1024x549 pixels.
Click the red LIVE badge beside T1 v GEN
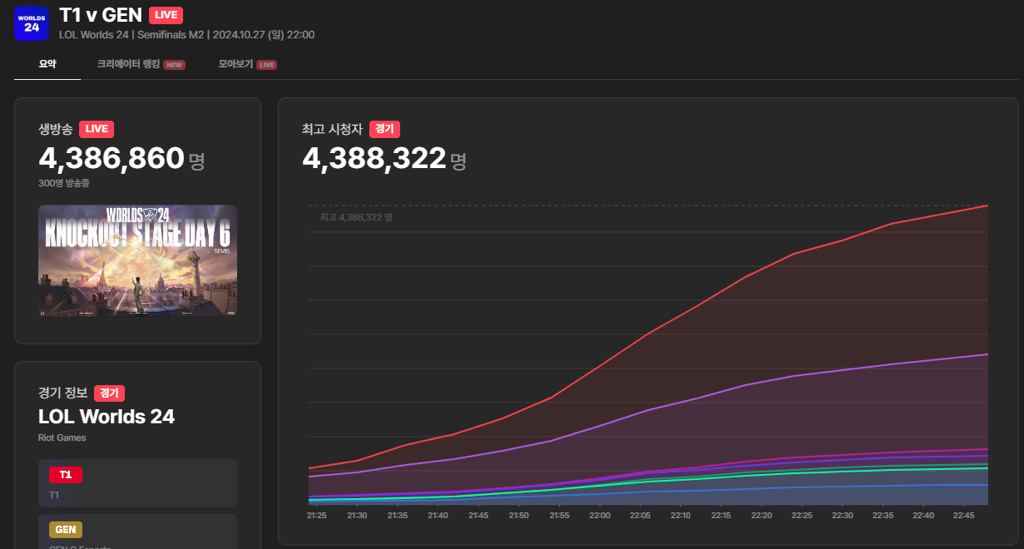(x=166, y=15)
